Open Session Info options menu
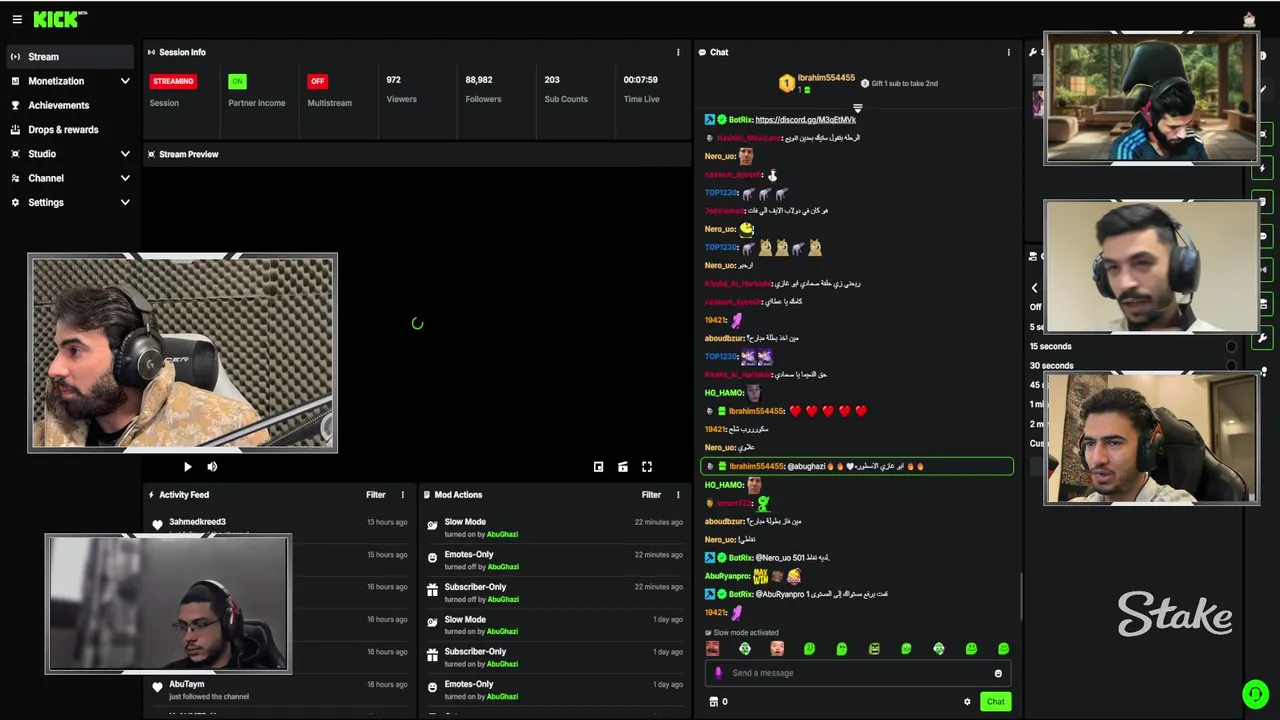1280x720 pixels. click(678, 52)
